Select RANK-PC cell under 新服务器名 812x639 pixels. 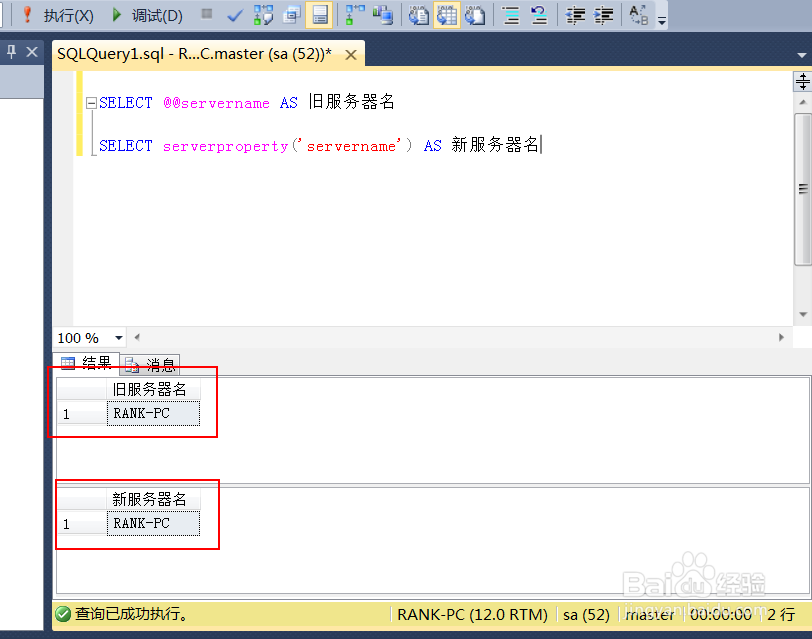tap(153, 523)
